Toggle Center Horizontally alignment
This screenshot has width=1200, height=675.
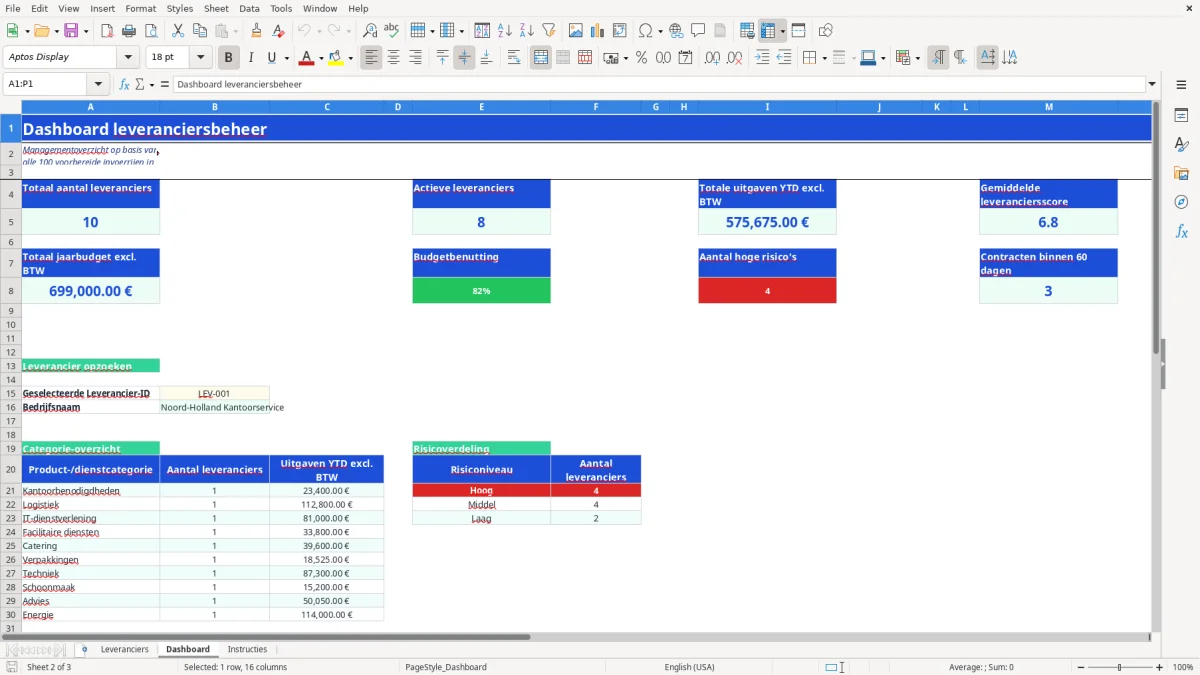tap(393, 58)
